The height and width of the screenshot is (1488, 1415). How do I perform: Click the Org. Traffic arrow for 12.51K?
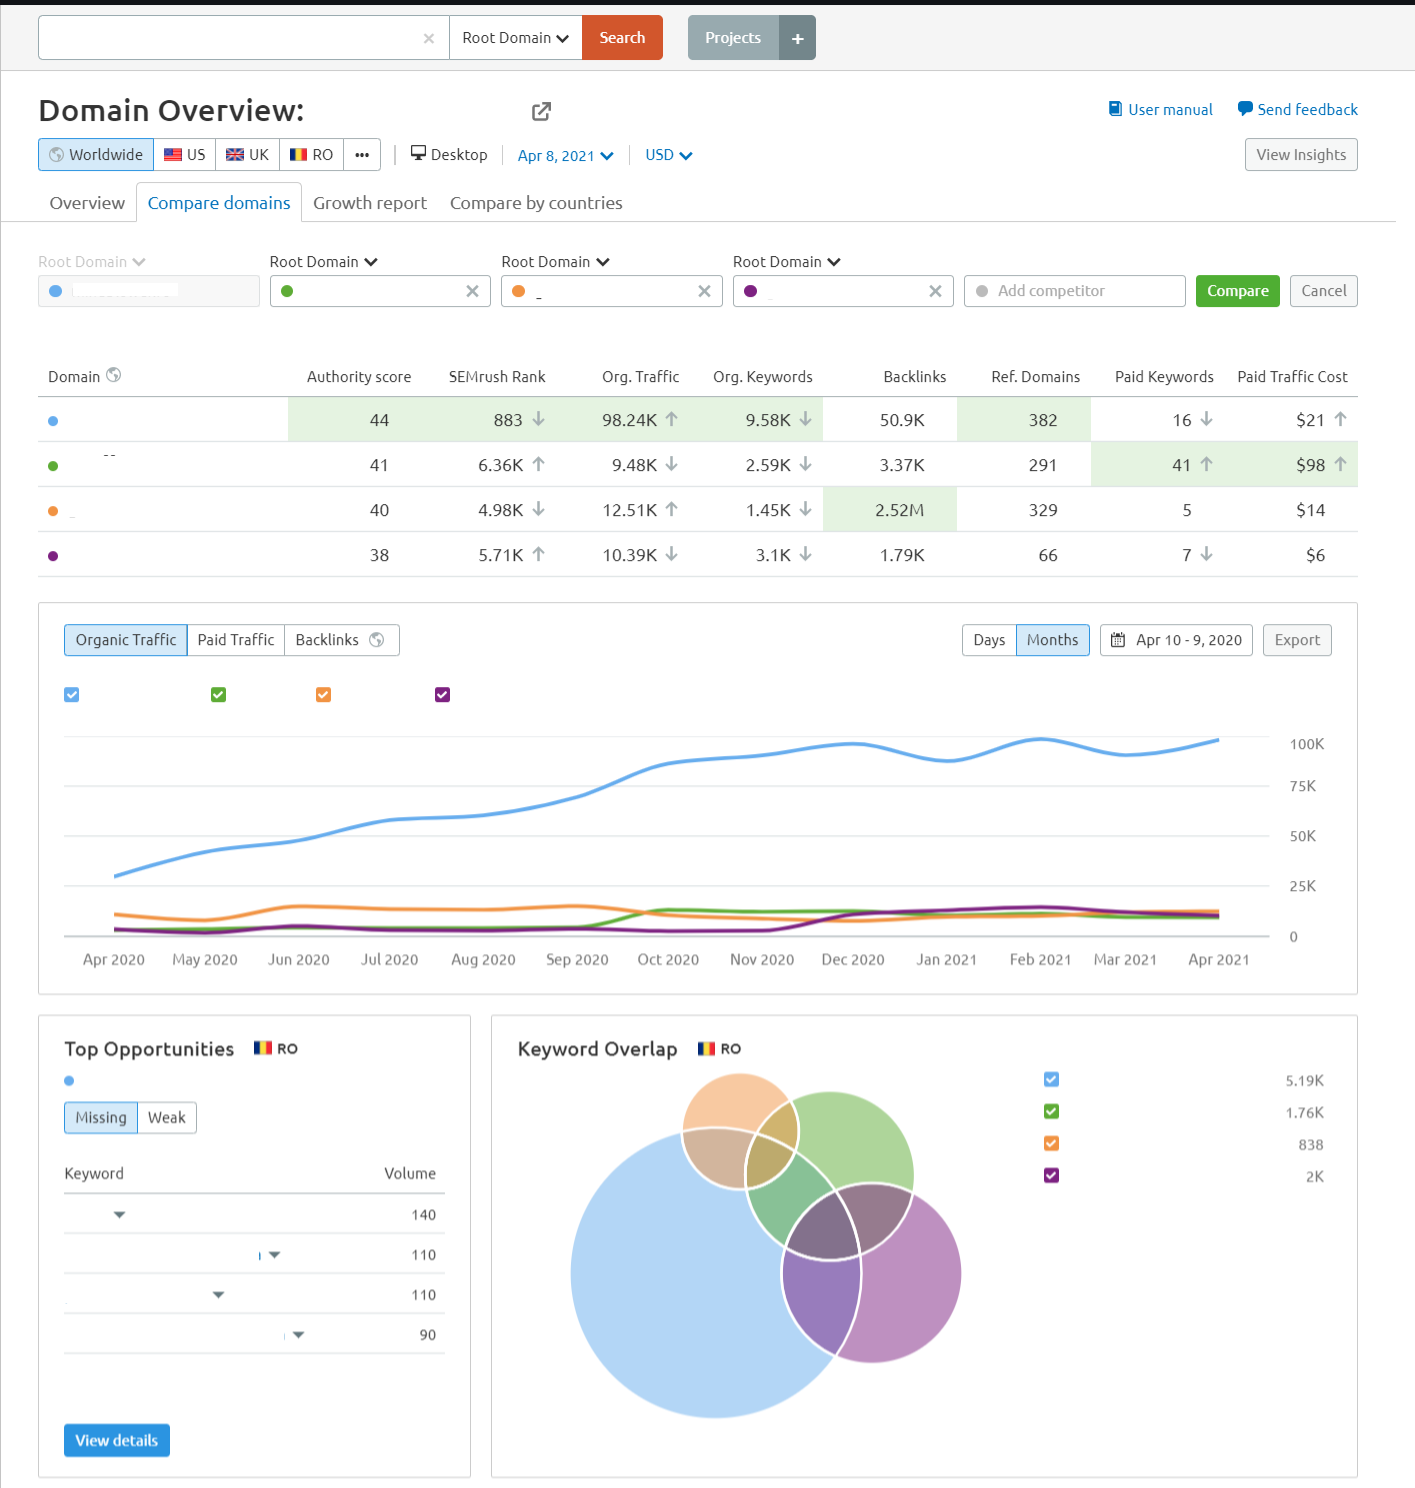click(672, 509)
